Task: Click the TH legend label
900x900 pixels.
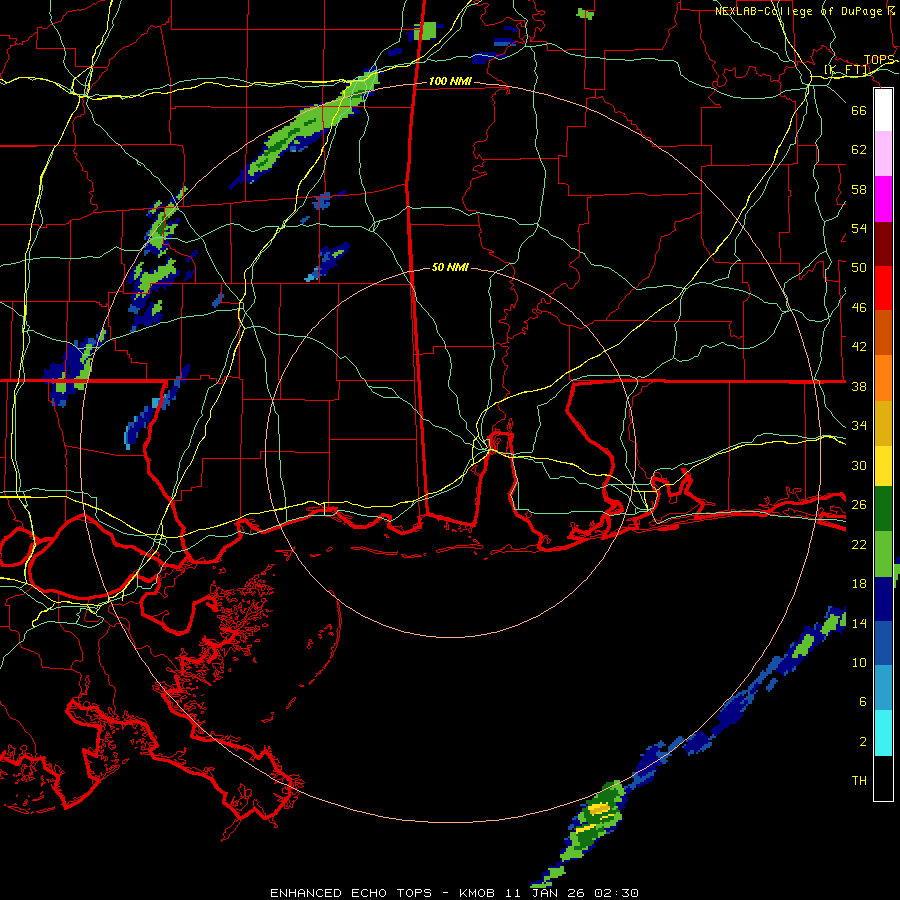Action: (859, 781)
